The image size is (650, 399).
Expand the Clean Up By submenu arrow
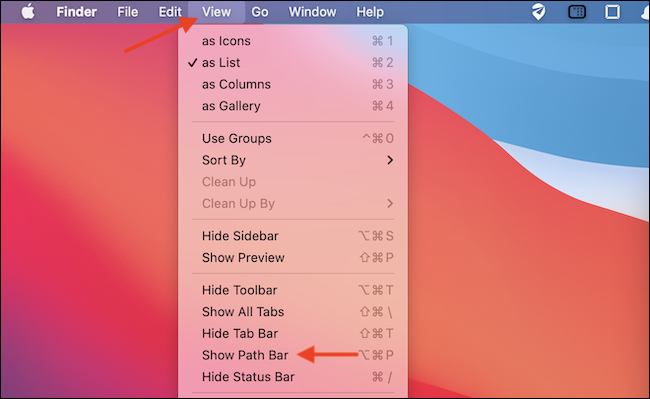[x=390, y=203]
